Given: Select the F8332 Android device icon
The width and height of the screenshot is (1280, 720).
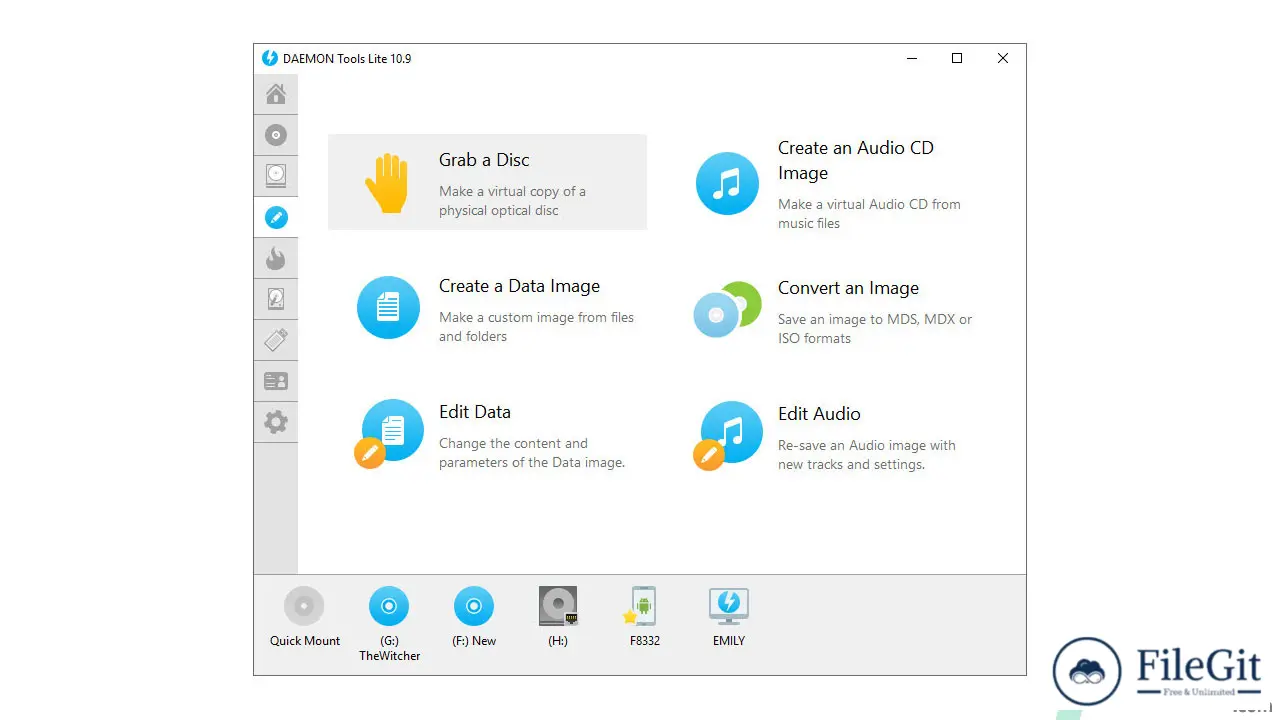Looking at the screenshot, I should tap(642, 606).
